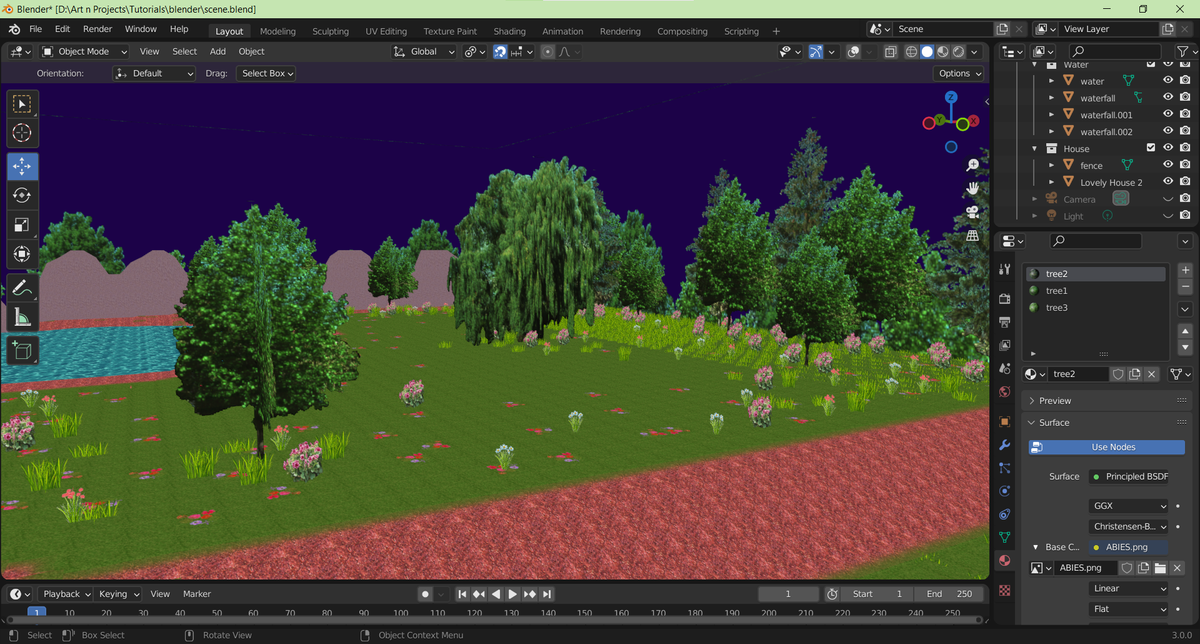Toggle visibility of Lovely House 2
The width and height of the screenshot is (1200, 644).
pos(1167,182)
